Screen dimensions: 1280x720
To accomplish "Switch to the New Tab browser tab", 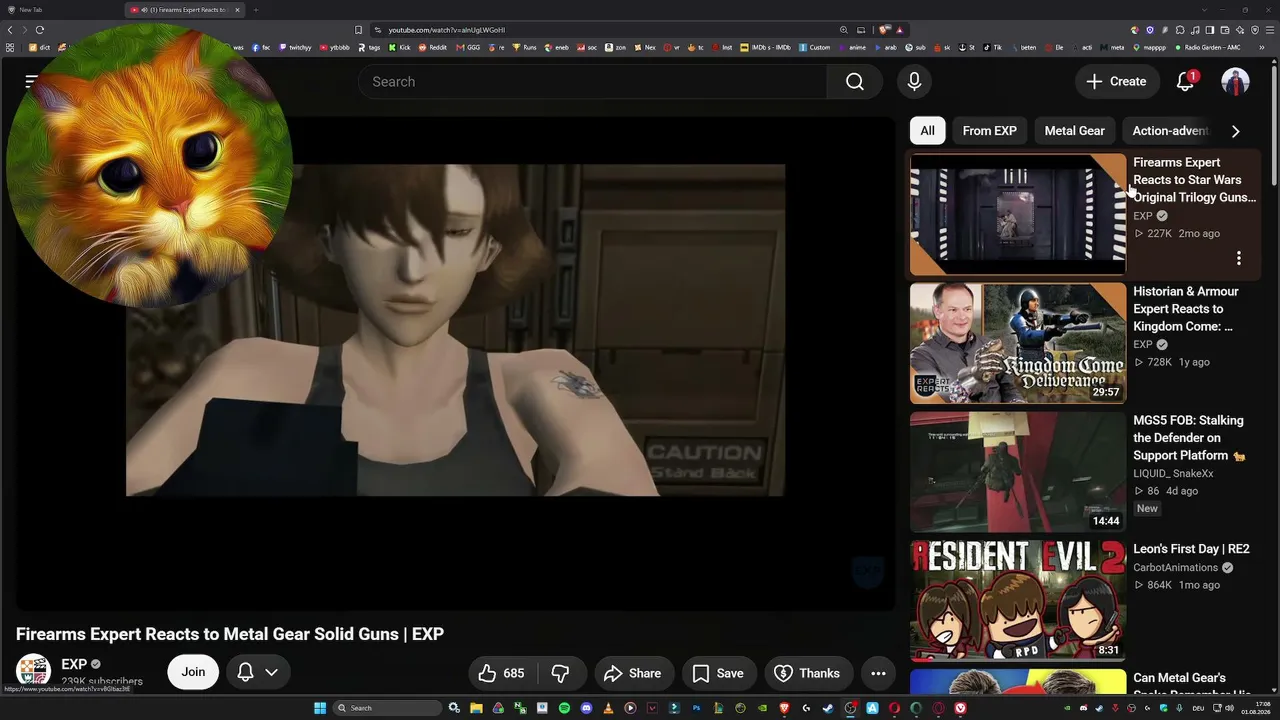I will pyautogui.click(x=60, y=10).
